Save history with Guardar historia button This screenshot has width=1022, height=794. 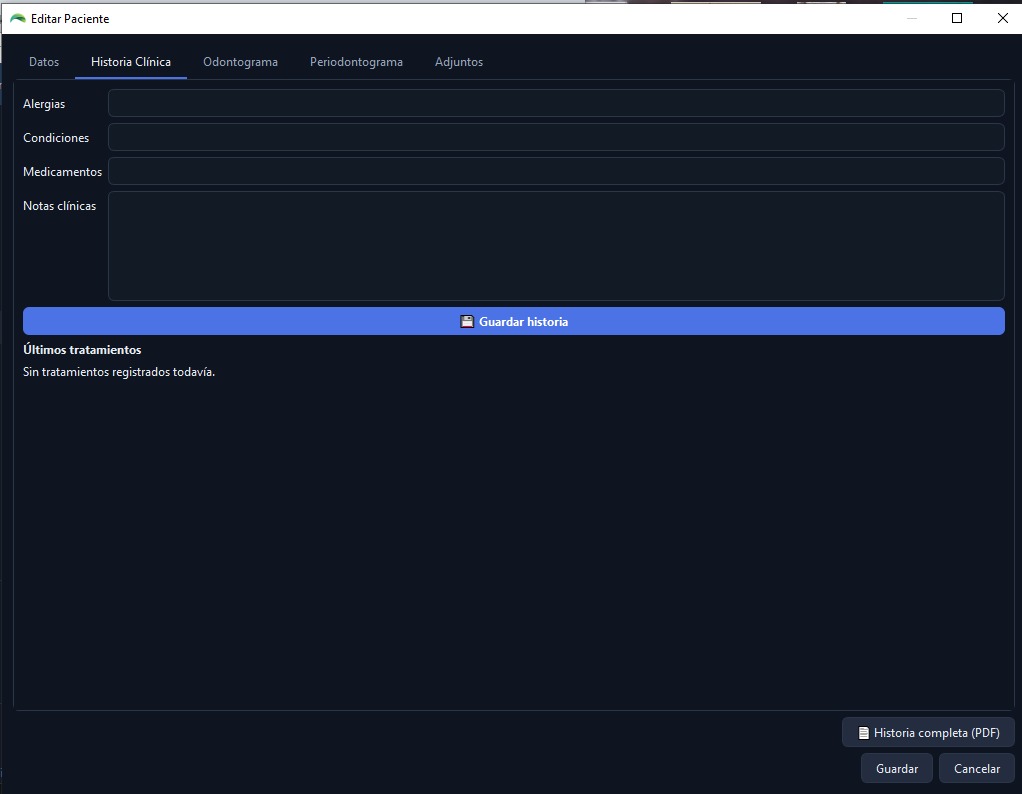[514, 321]
